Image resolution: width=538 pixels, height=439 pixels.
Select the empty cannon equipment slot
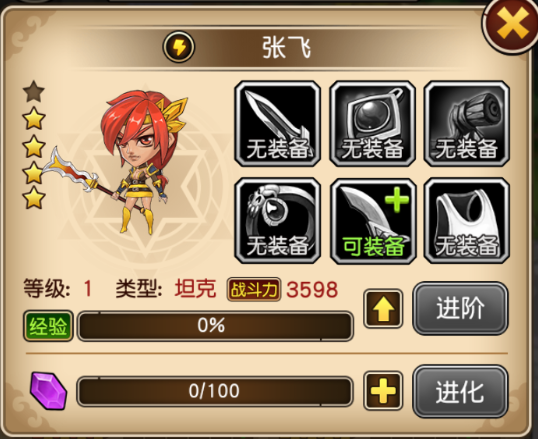point(467,124)
